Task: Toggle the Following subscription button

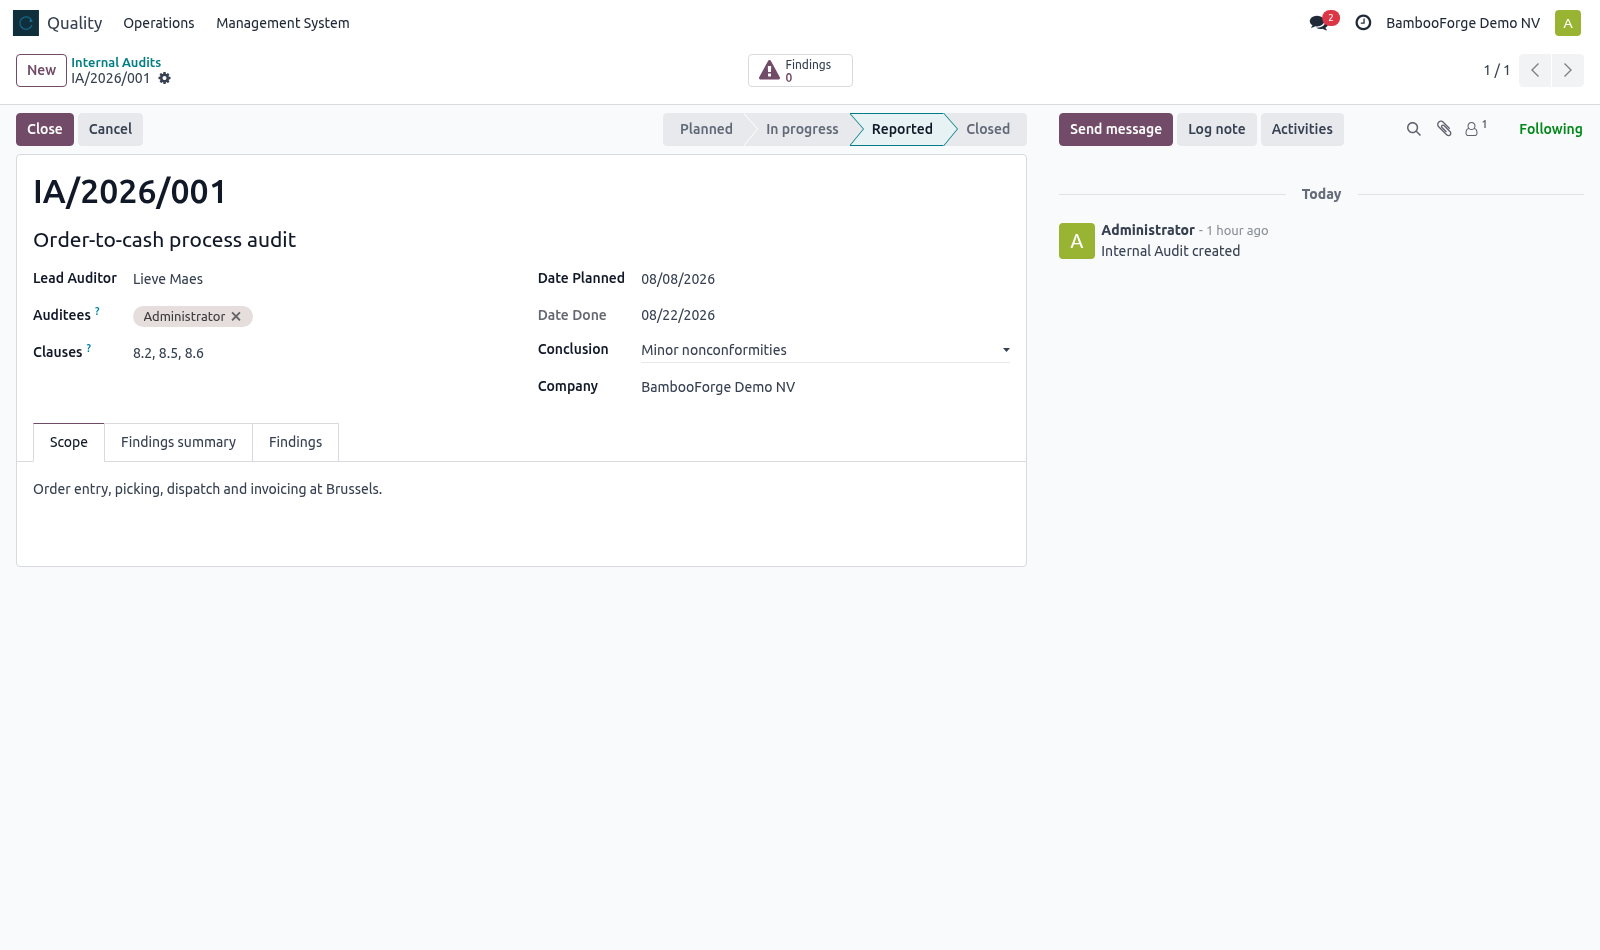Action: click(x=1550, y=129)
